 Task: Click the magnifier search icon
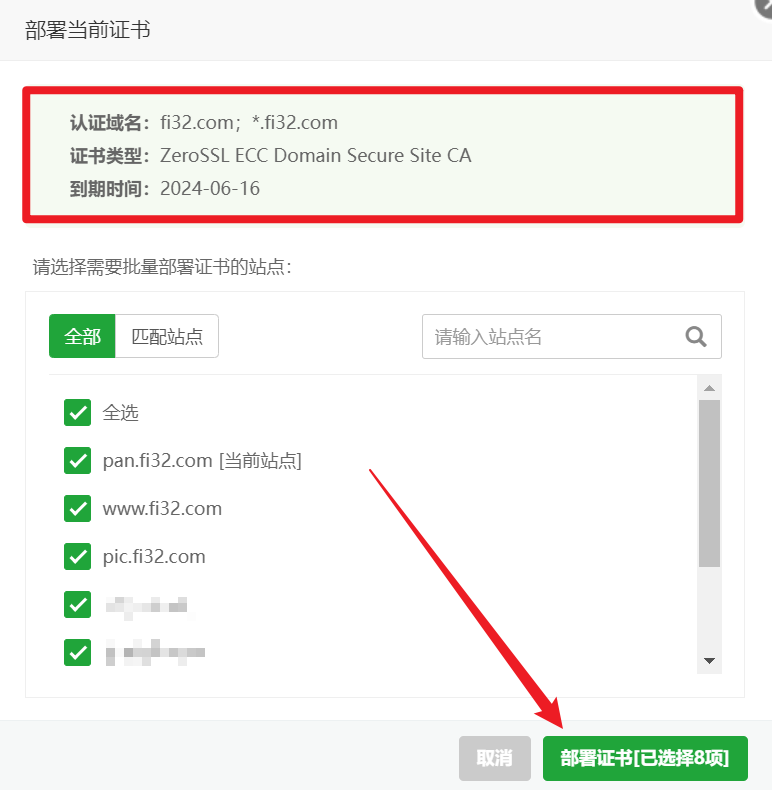click(696, 337)
